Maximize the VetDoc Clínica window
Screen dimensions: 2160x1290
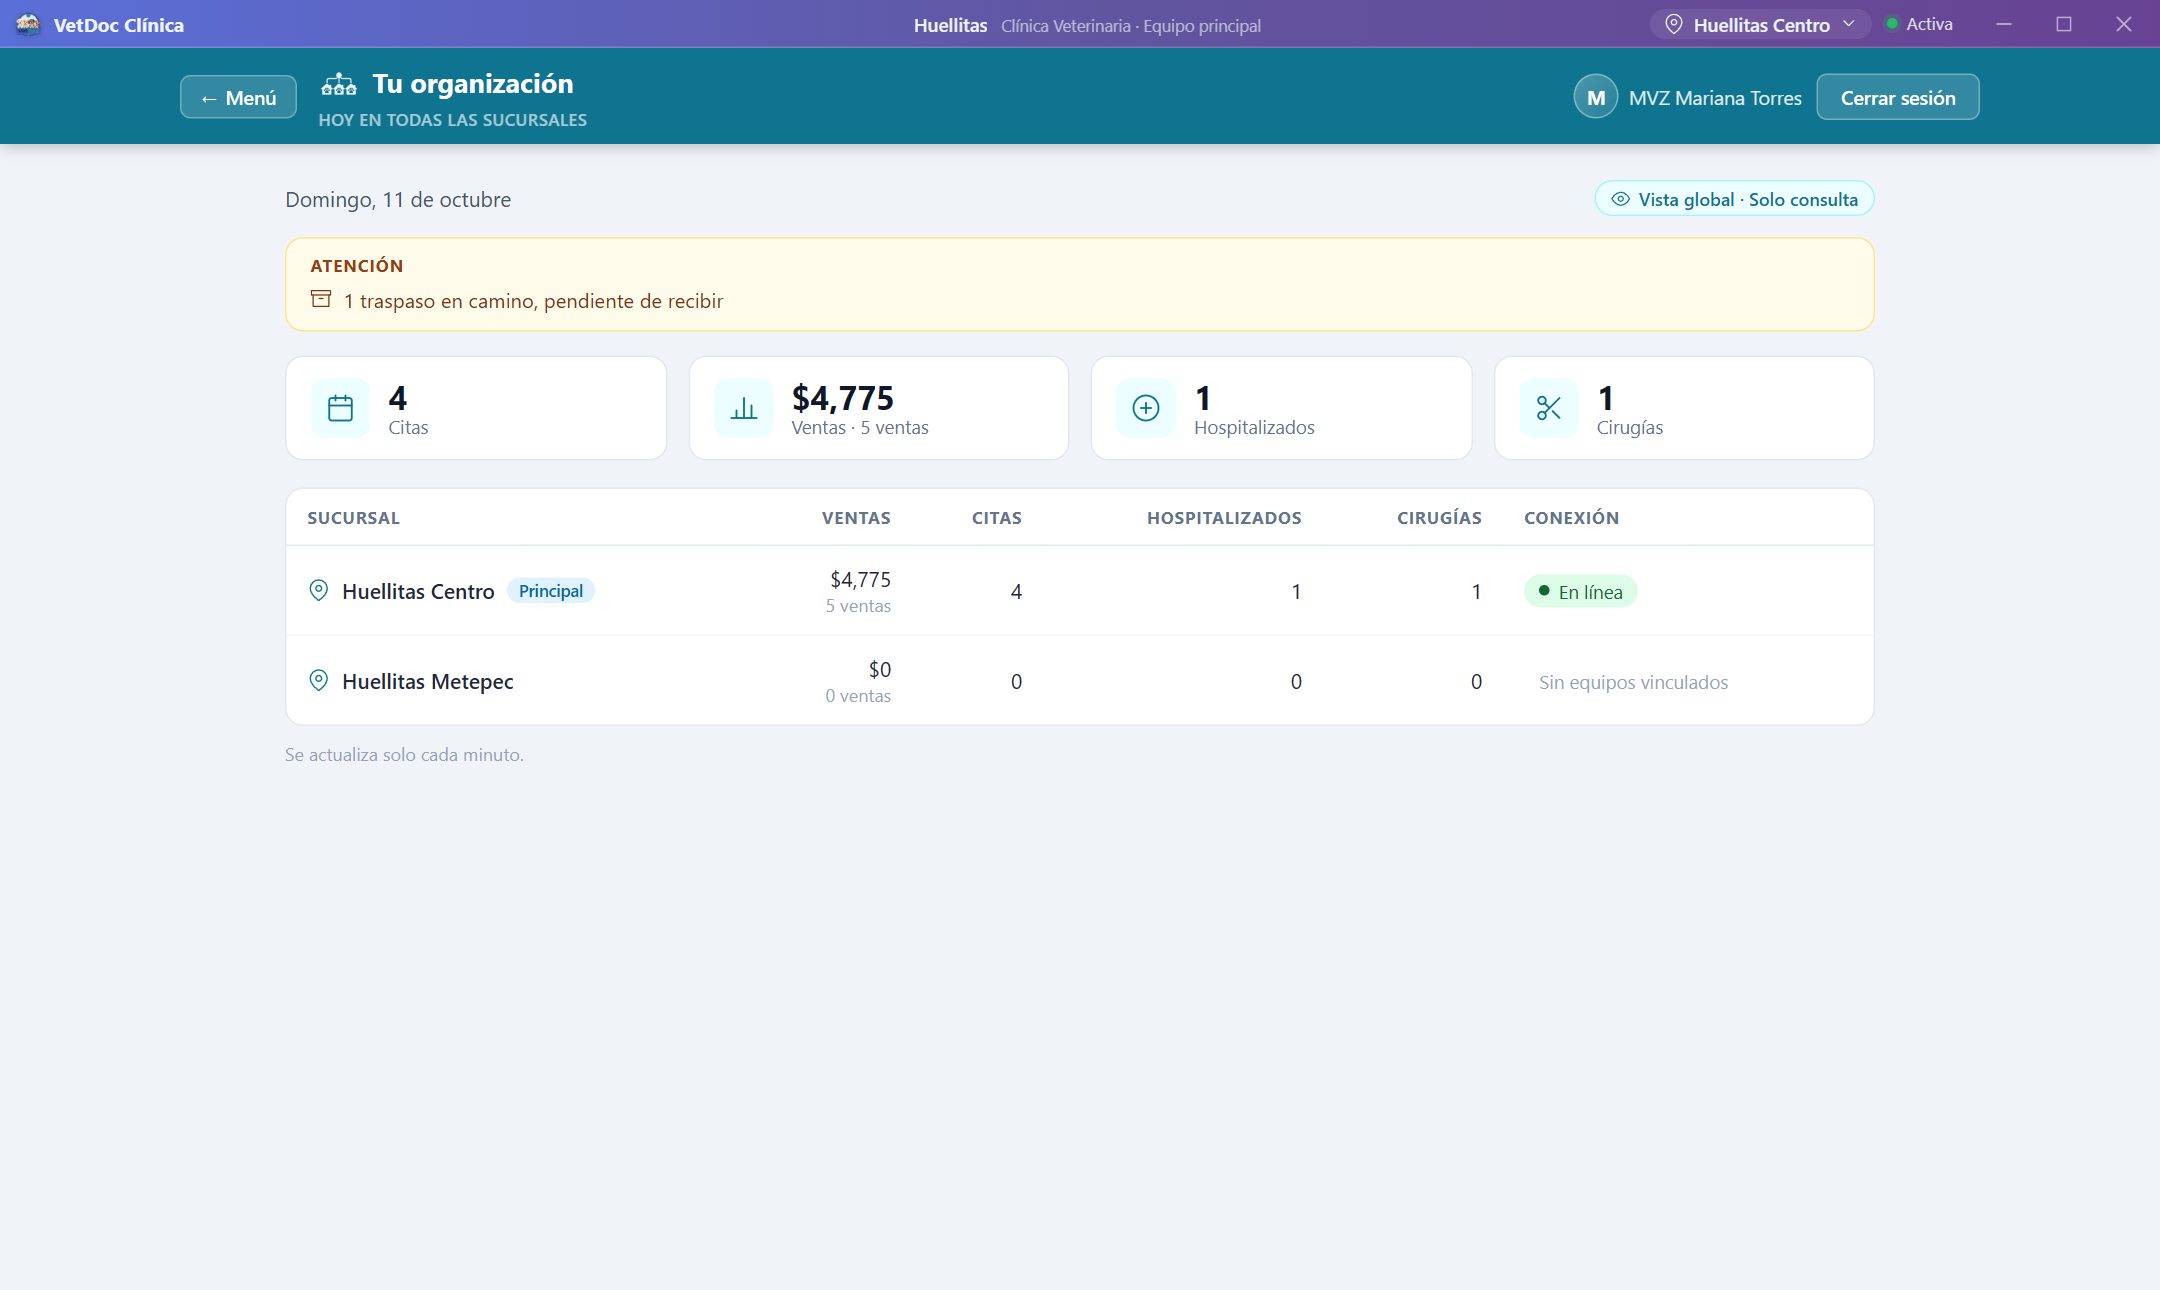[x=2064, y=24]
